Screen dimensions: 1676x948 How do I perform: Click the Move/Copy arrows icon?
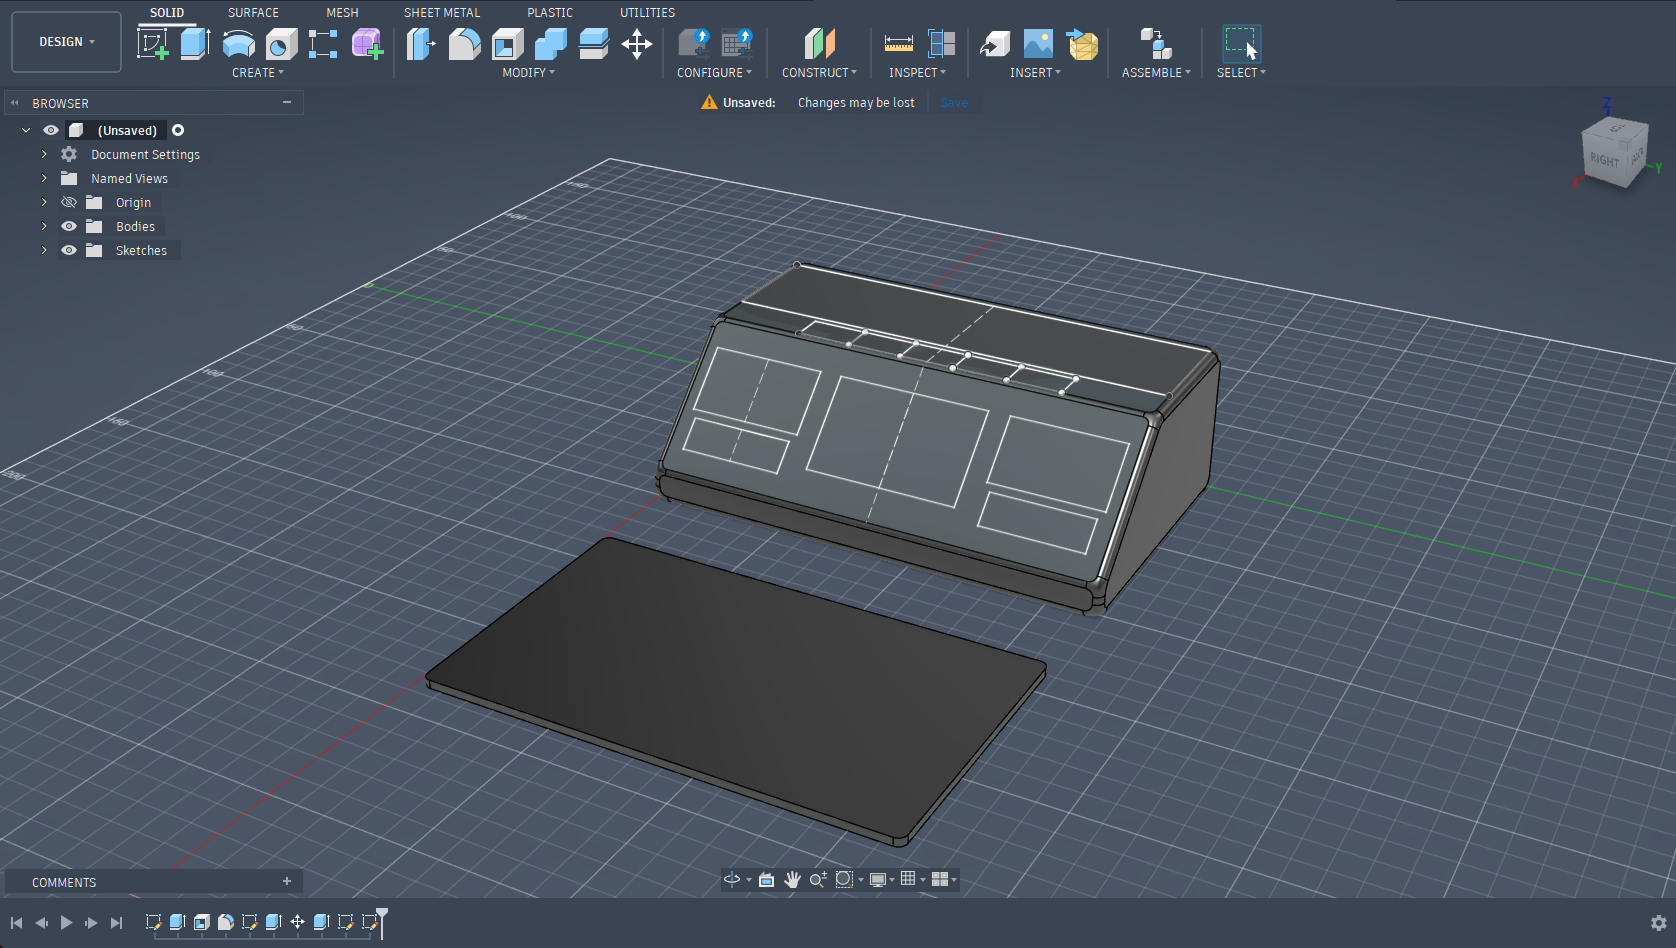636,44
